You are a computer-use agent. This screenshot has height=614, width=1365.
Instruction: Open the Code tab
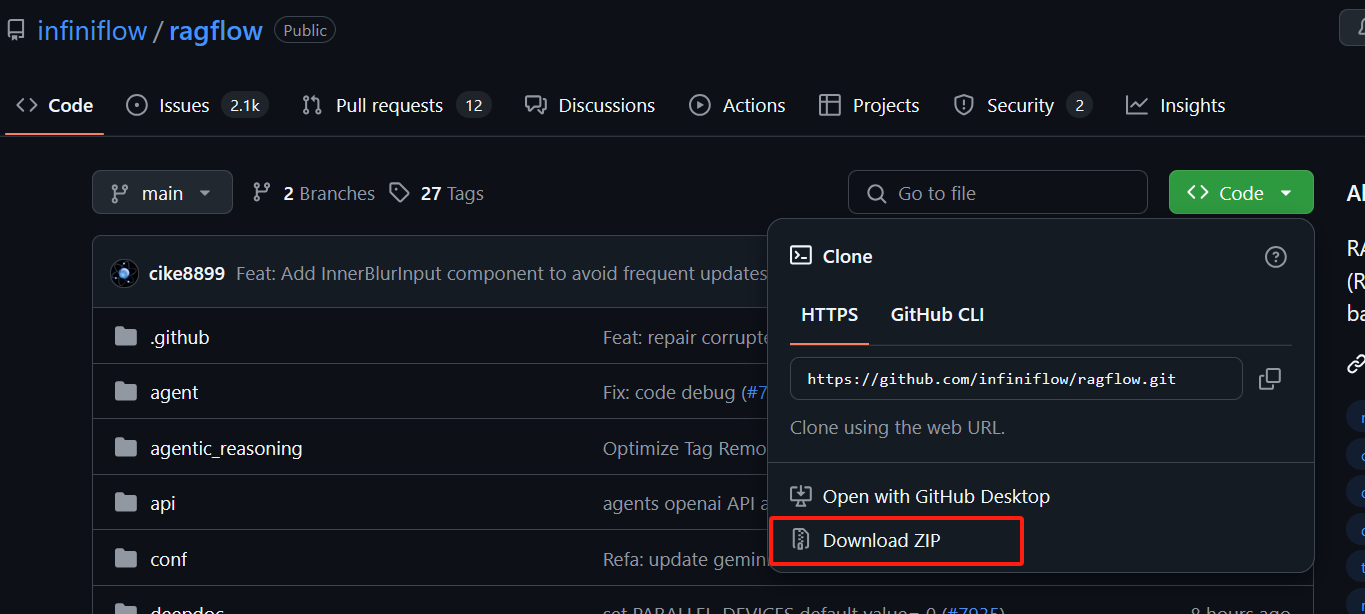click(x=55, y=105)
